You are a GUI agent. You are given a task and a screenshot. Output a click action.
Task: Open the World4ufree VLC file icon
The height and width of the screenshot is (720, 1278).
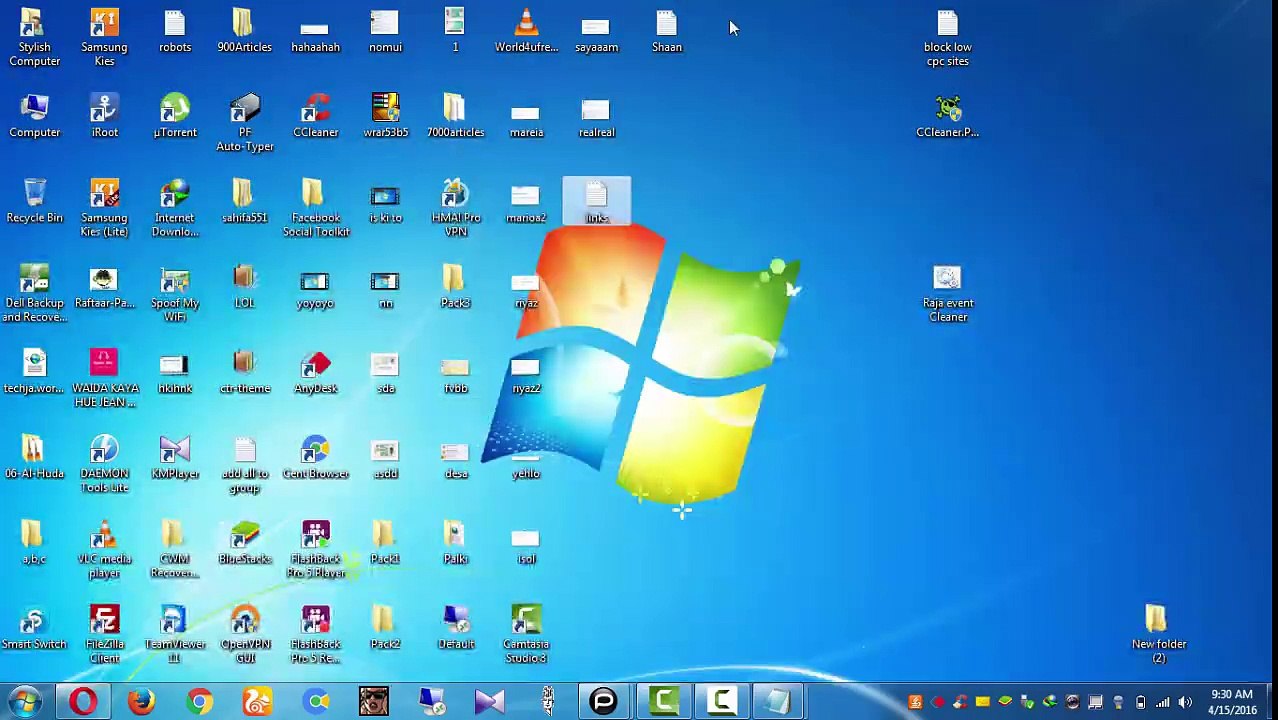(x=526, y=30)
